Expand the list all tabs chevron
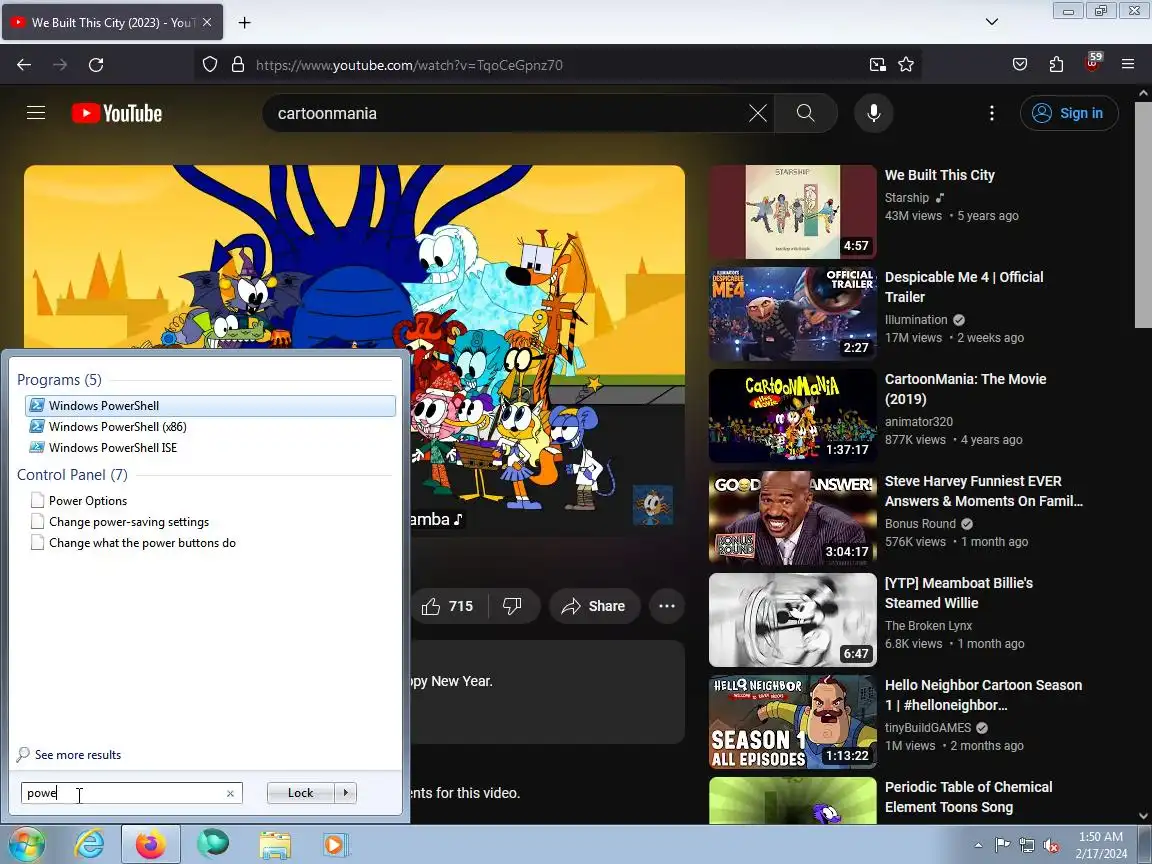1152x864 pixels. point(992,22)
